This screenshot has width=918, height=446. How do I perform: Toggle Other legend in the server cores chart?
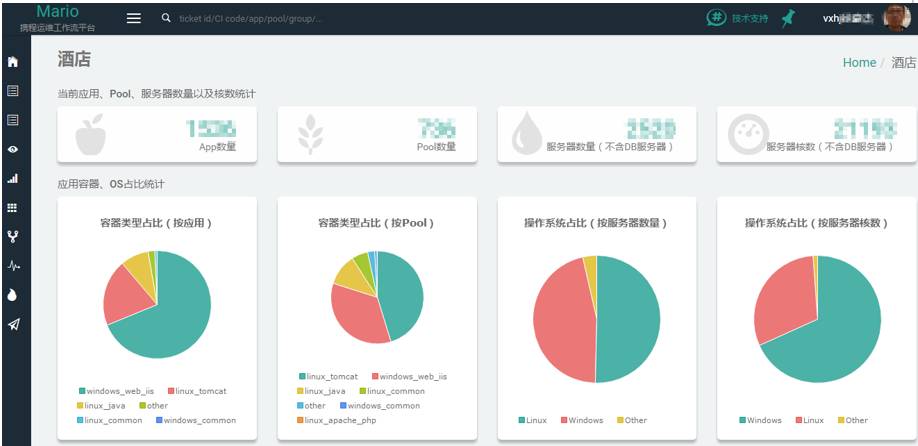click(x=852, y=420)
